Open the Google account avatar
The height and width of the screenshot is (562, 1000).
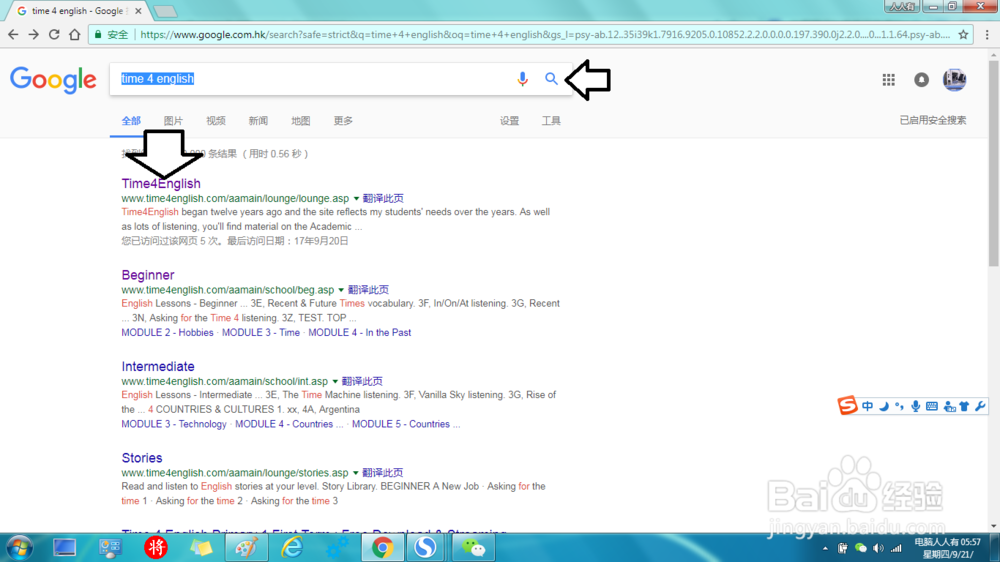[955, 80]
